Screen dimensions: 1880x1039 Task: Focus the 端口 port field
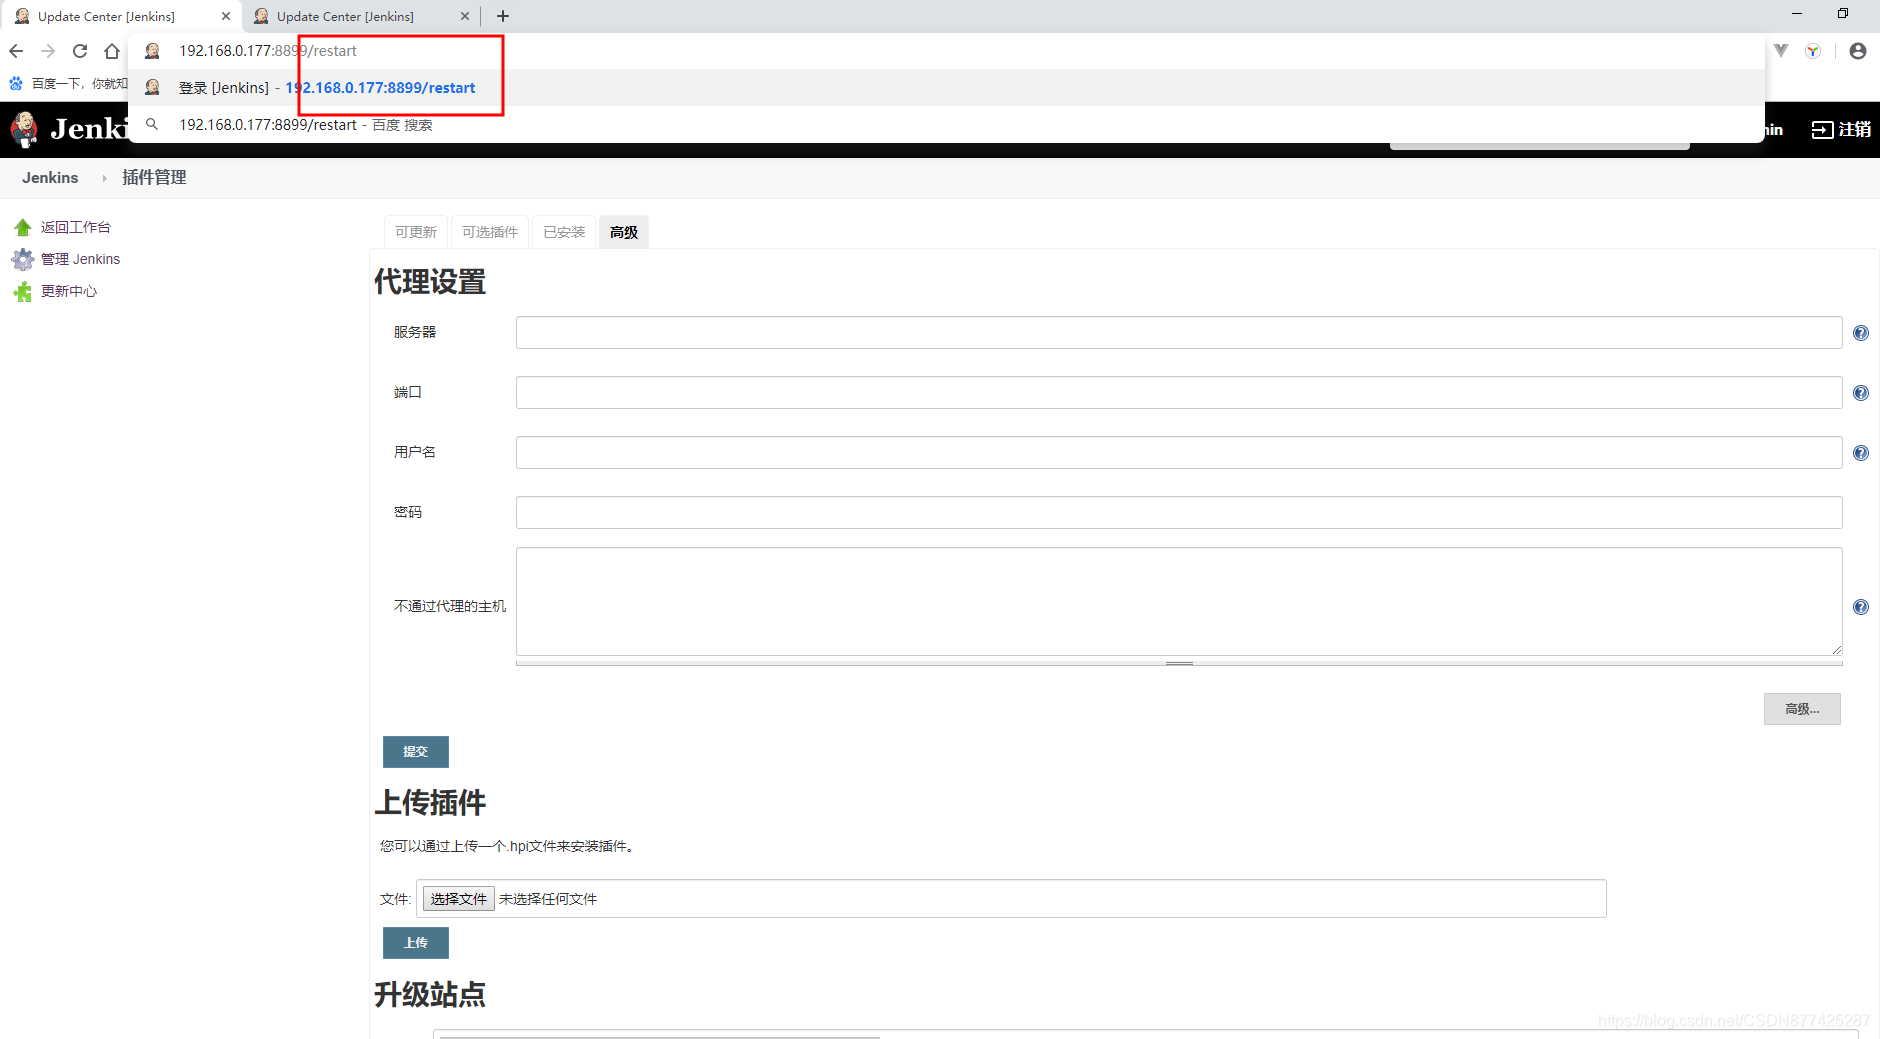1179,393
